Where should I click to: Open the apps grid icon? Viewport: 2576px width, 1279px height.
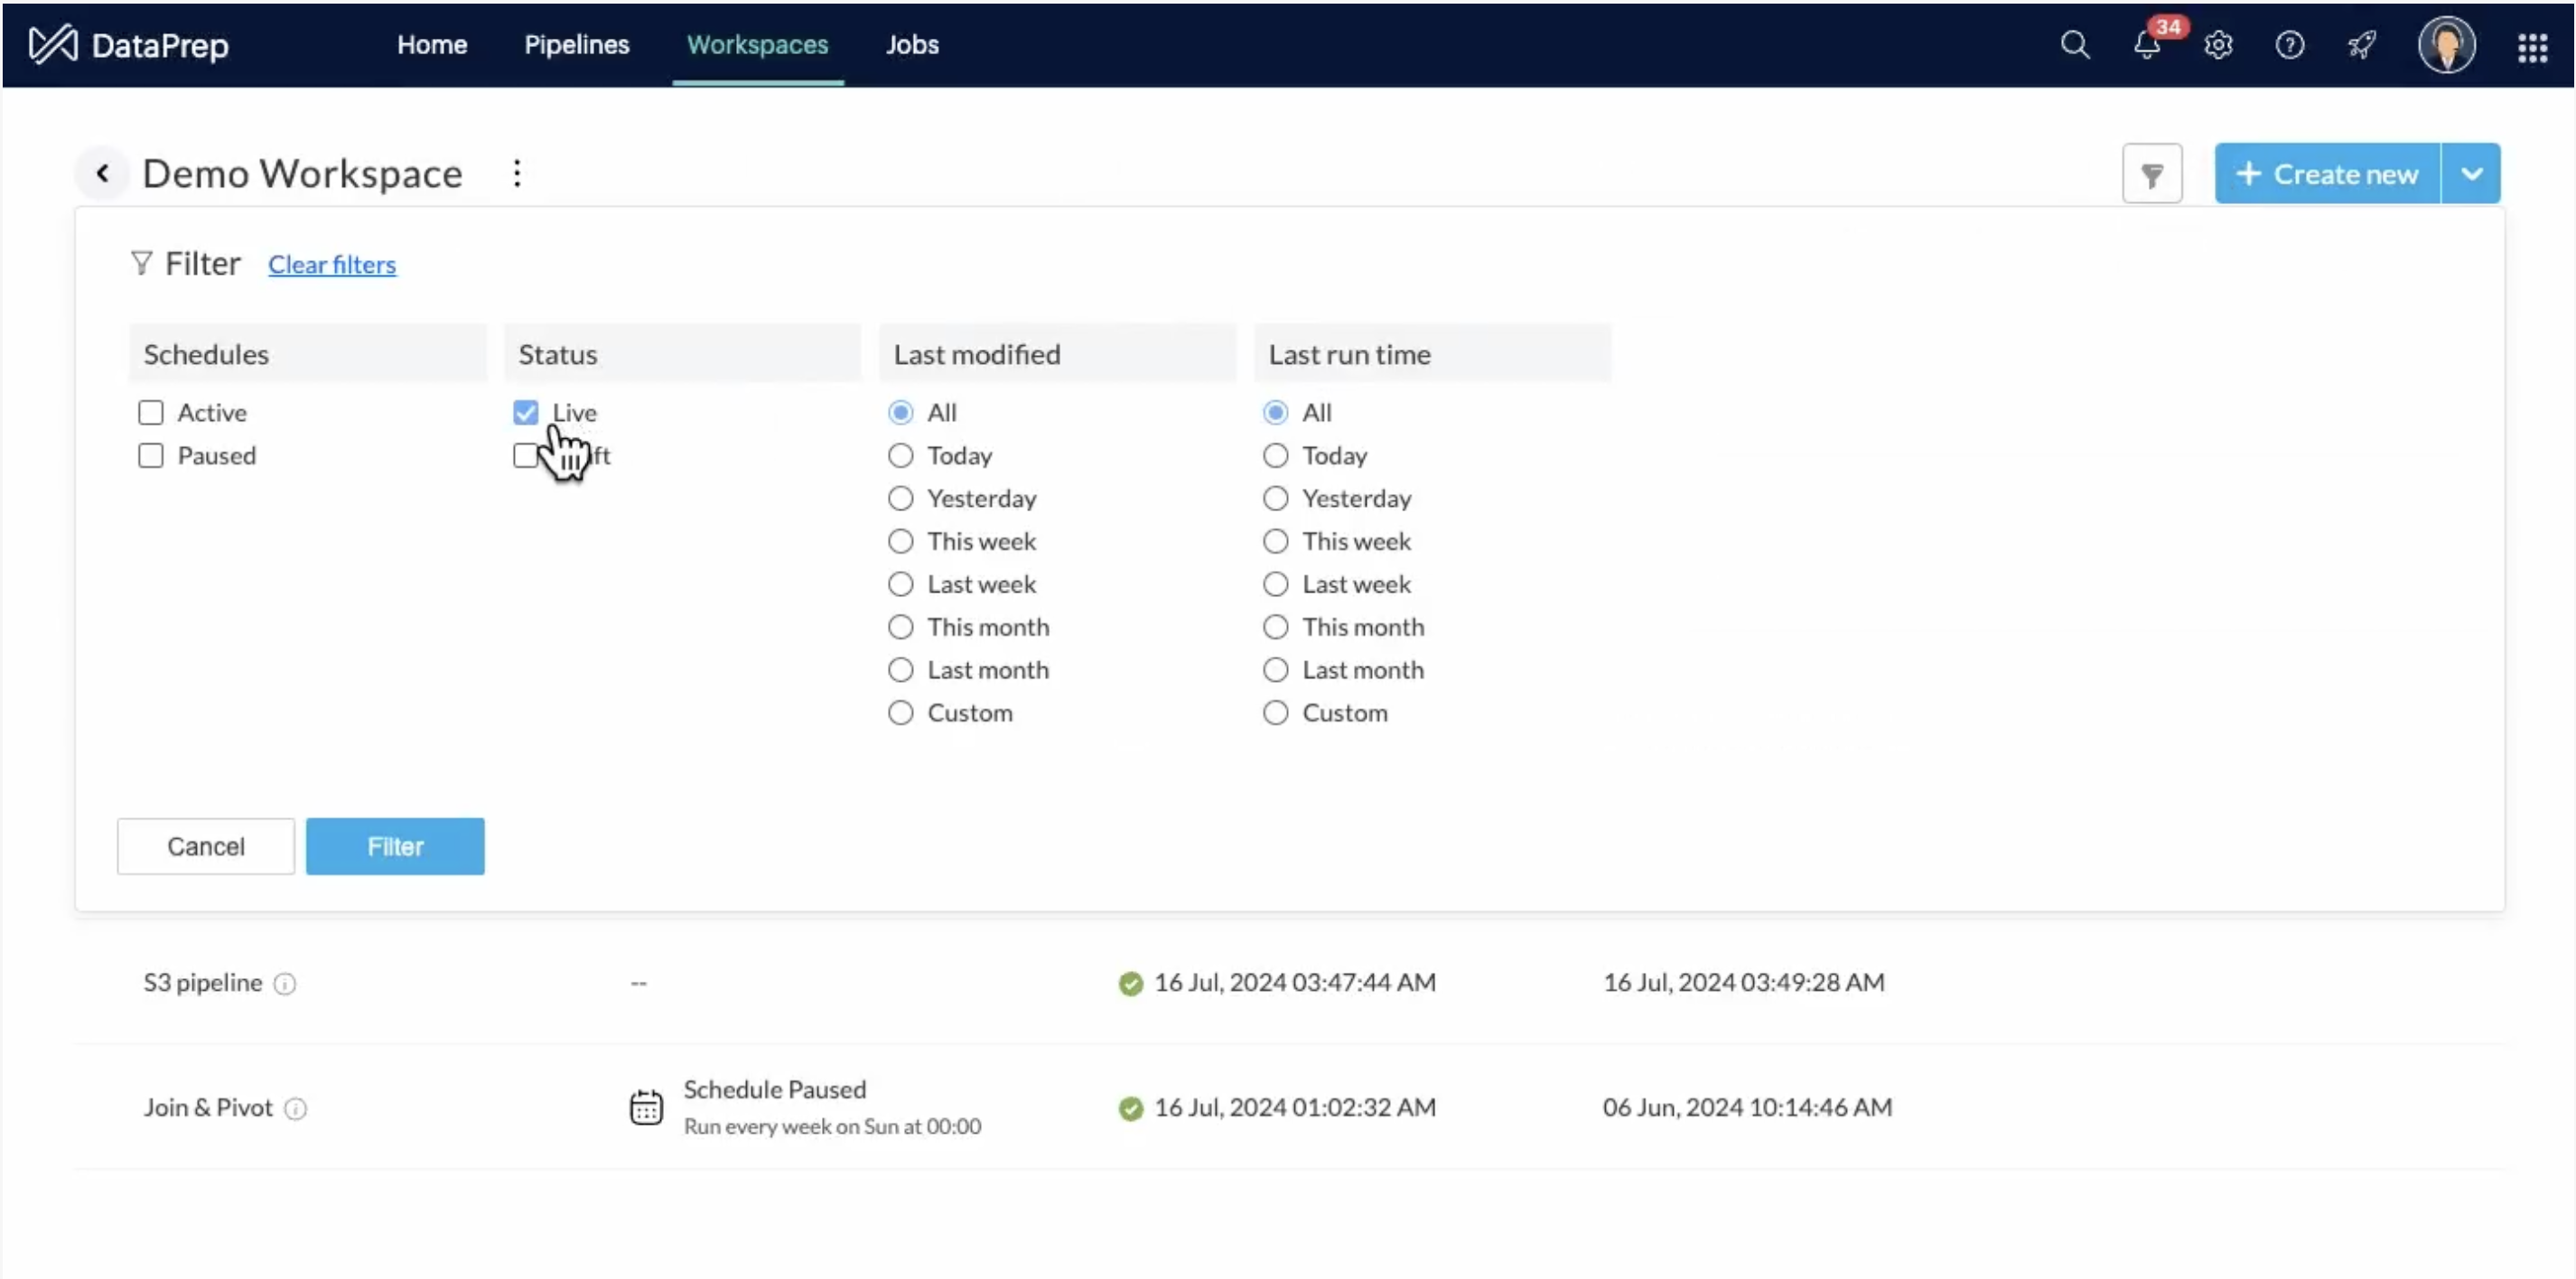(x=2532, y=47)
